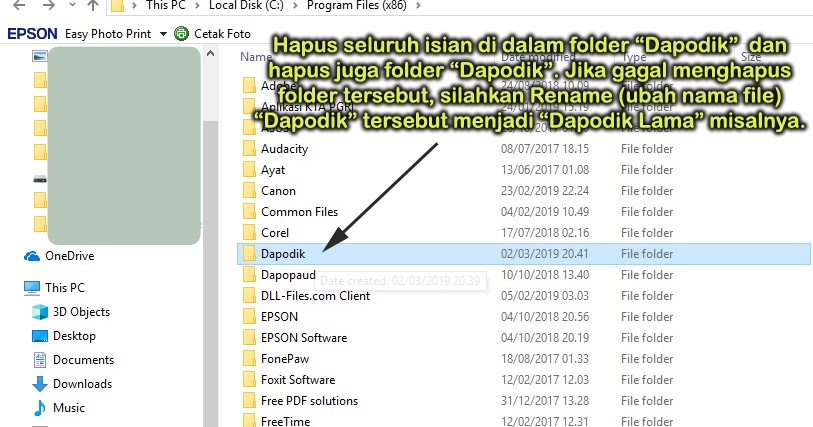Select OneDrive in navigation pane
The height and width of the screenshot is (427, 813).
69,256
